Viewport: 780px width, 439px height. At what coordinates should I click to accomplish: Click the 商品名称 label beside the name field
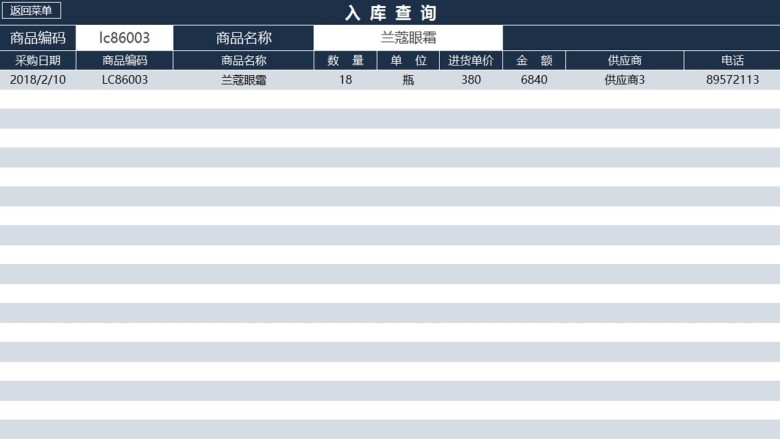pos(244,38)
